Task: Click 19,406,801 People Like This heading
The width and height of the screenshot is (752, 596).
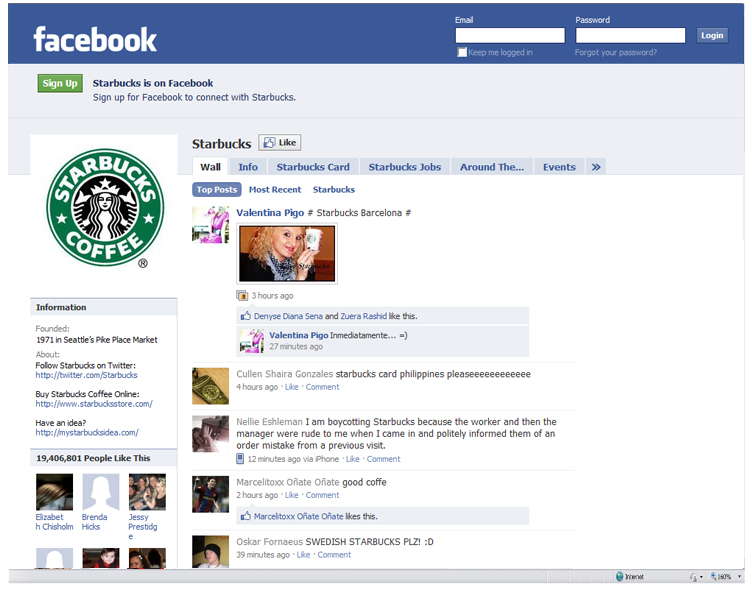Action: tap(93, 458)
